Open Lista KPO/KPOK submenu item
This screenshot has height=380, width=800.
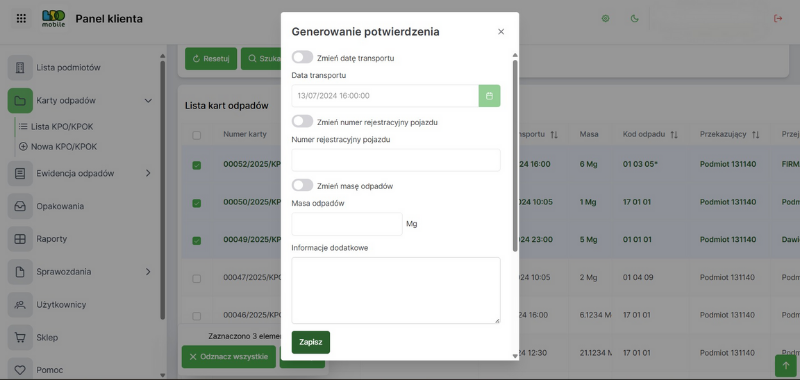(62, 126)
